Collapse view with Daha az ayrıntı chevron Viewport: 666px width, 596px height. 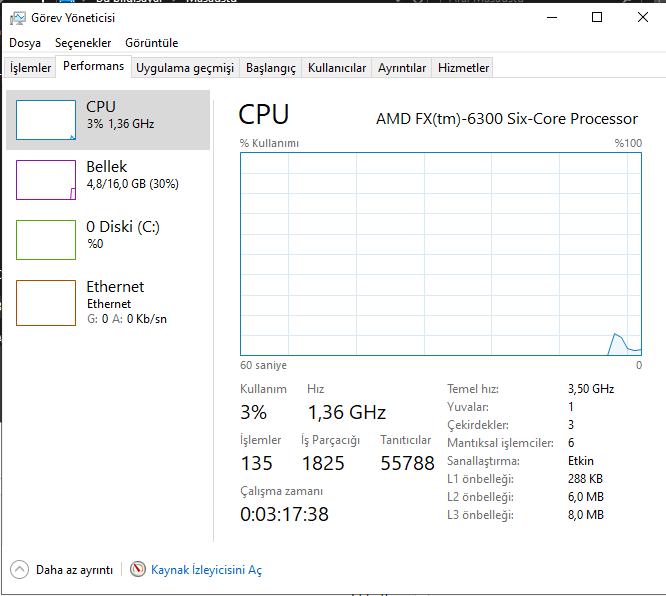click(x=20, y=569)
